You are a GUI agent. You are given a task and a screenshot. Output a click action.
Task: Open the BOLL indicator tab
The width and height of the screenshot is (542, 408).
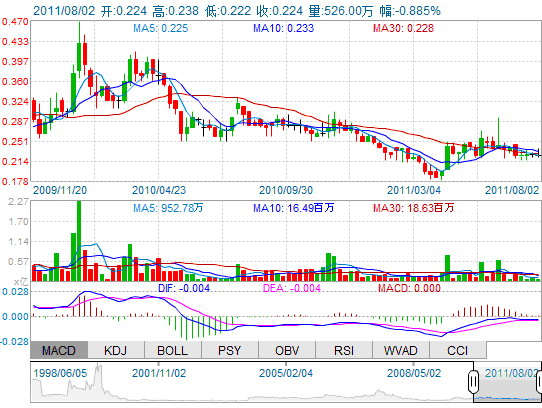coord(173,350)
